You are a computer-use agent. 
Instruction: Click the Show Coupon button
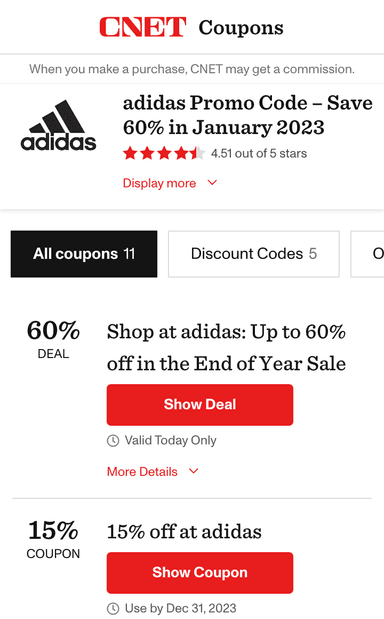click(200, 573)
